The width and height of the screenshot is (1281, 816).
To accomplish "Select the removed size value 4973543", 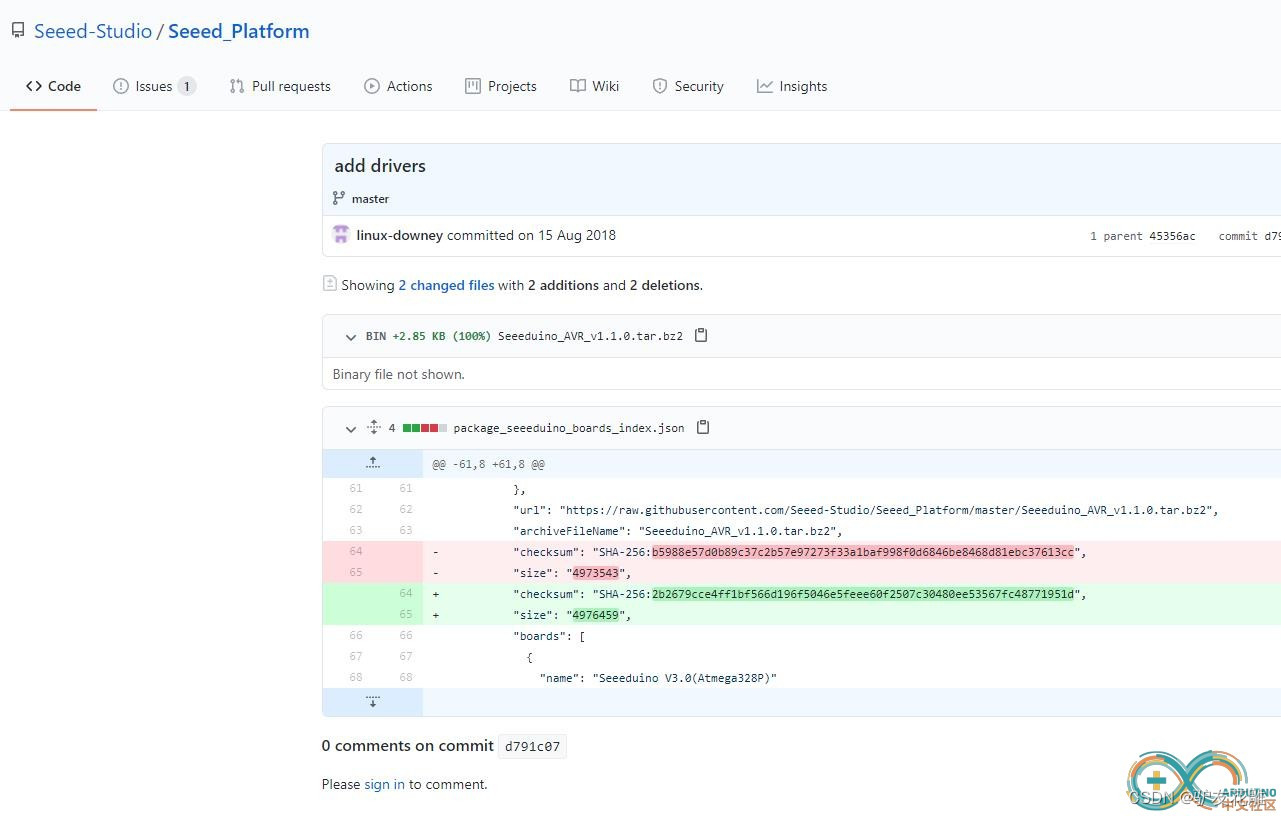I will (x=595, y=573).
